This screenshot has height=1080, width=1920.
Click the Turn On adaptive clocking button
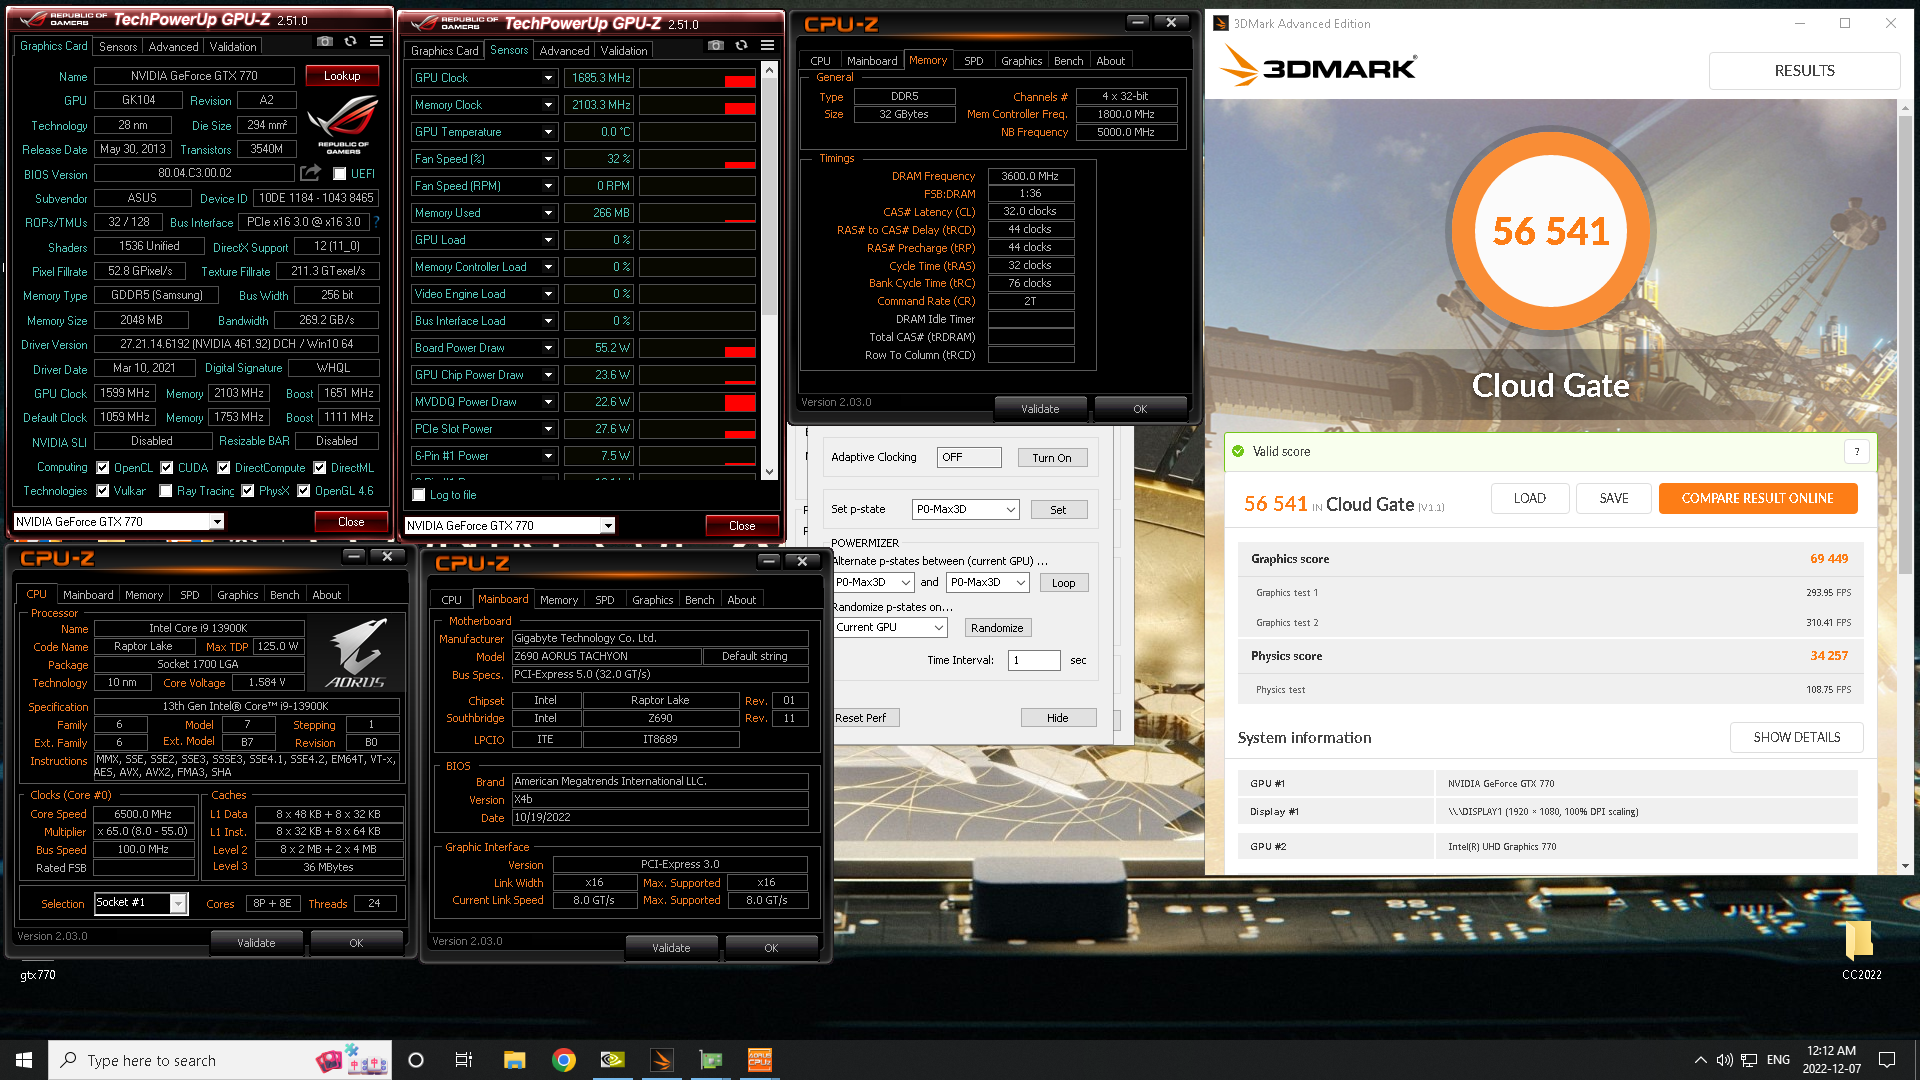(x=1052, y=458)
